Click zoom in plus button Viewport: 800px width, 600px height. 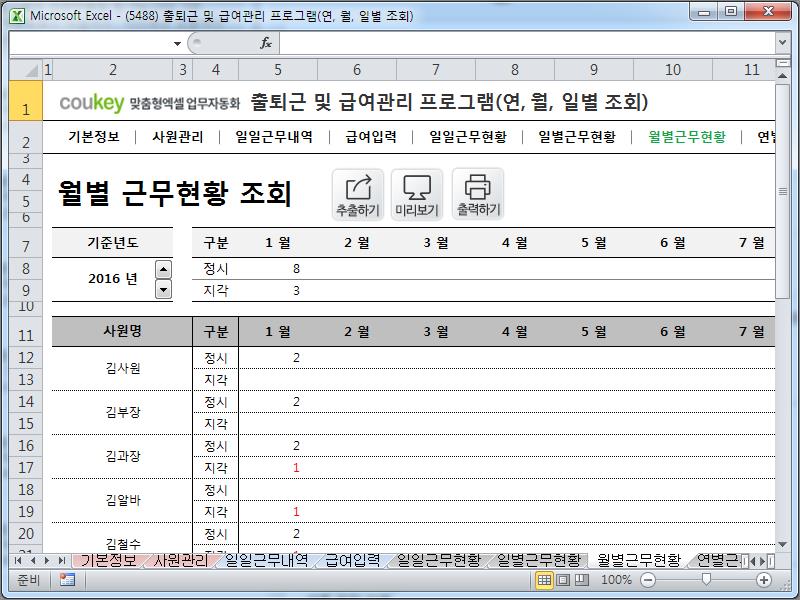tap(764, 580)
